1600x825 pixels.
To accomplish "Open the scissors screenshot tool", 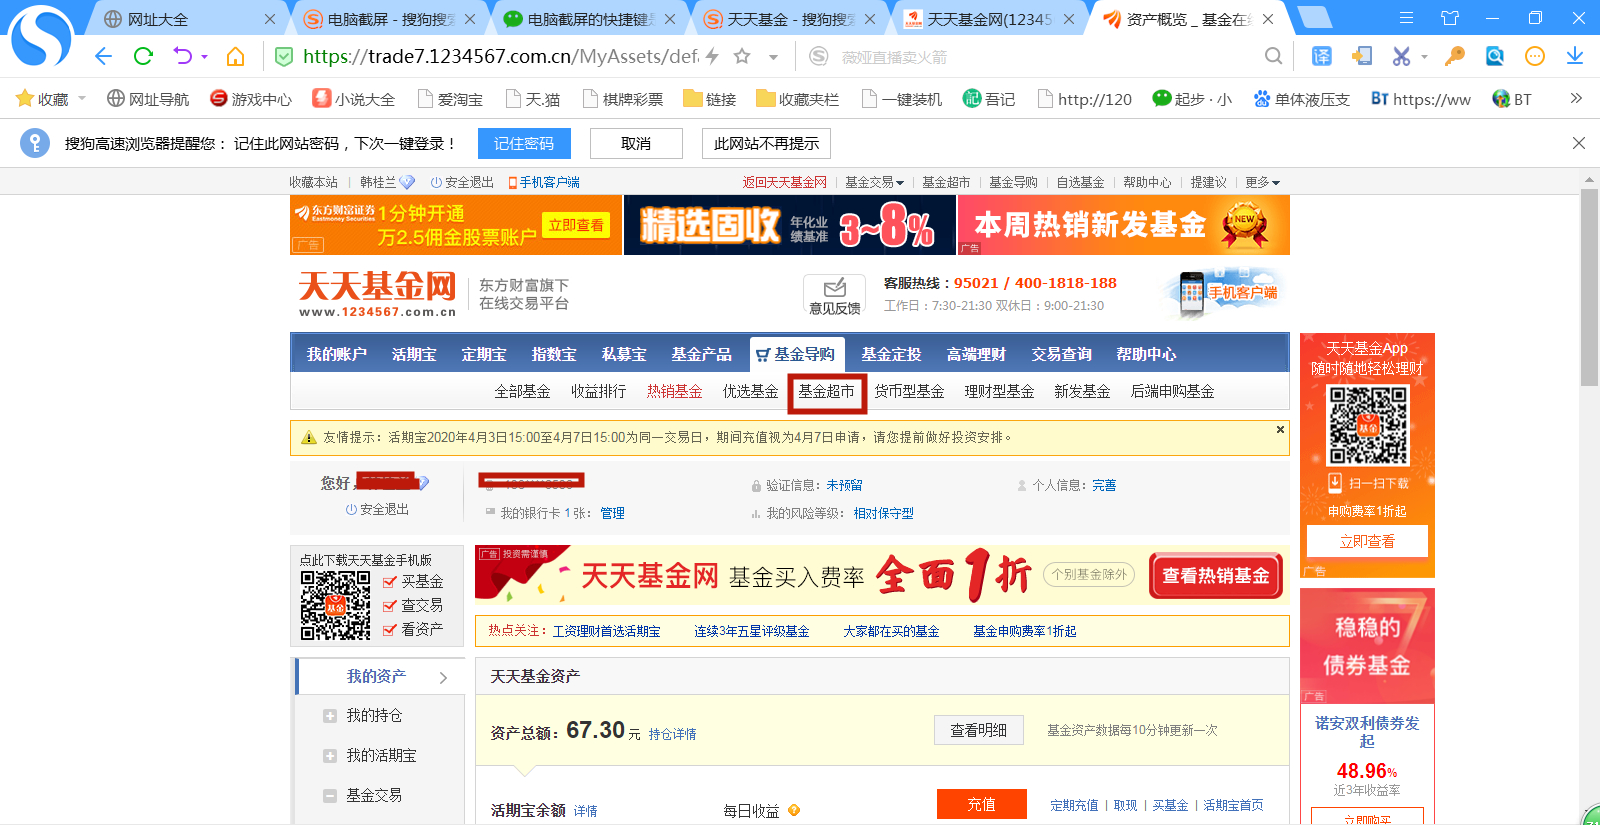I will [x=1401, y=56].
